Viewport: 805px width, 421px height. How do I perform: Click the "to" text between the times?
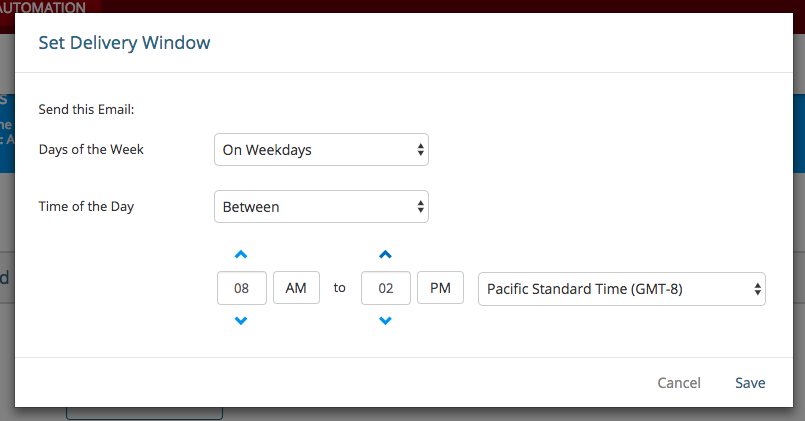tap(339, 288)
